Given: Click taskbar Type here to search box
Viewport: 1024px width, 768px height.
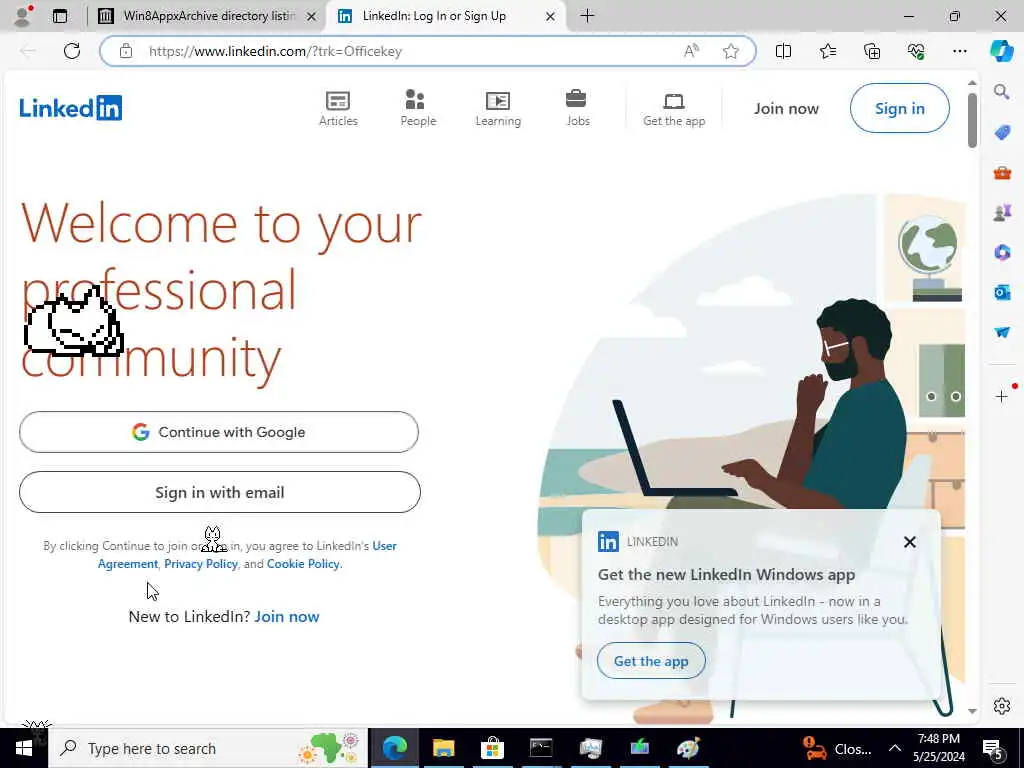Looking at the screenshot, I should tap(208, 748).
